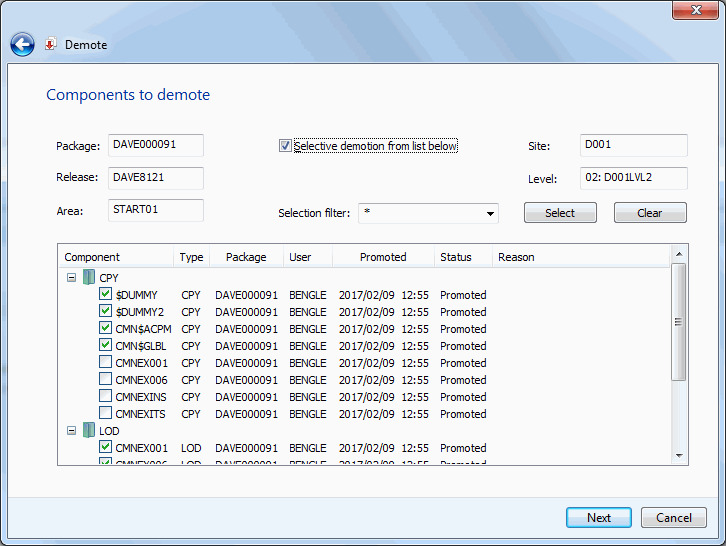Screen dimensions: 726x546
Task: Open the Selection filter dropdown
Action: point(490,213)
